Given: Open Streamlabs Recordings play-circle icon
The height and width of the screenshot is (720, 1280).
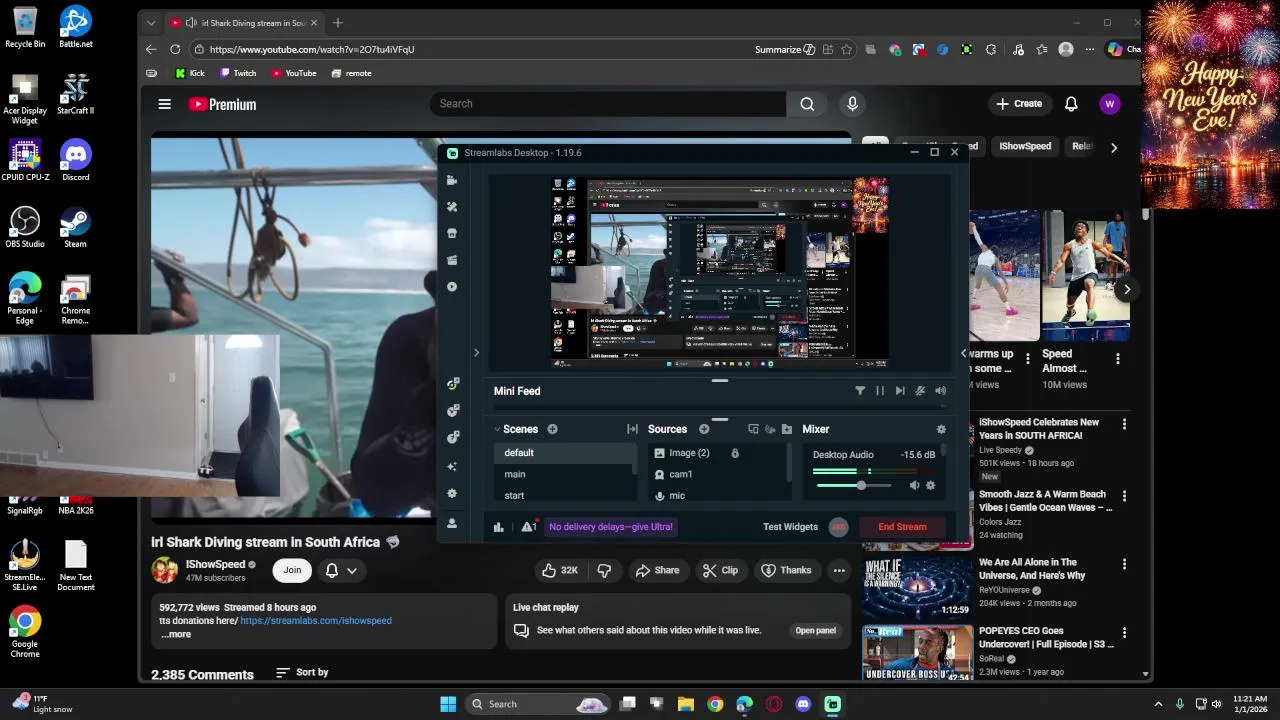Looking at the screenshot, I should pyautogui.click(x=452, y=287).
